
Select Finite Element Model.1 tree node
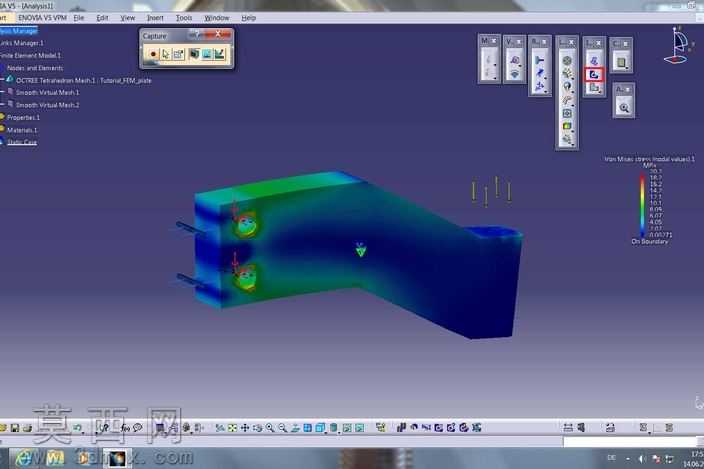click(30, 56)
